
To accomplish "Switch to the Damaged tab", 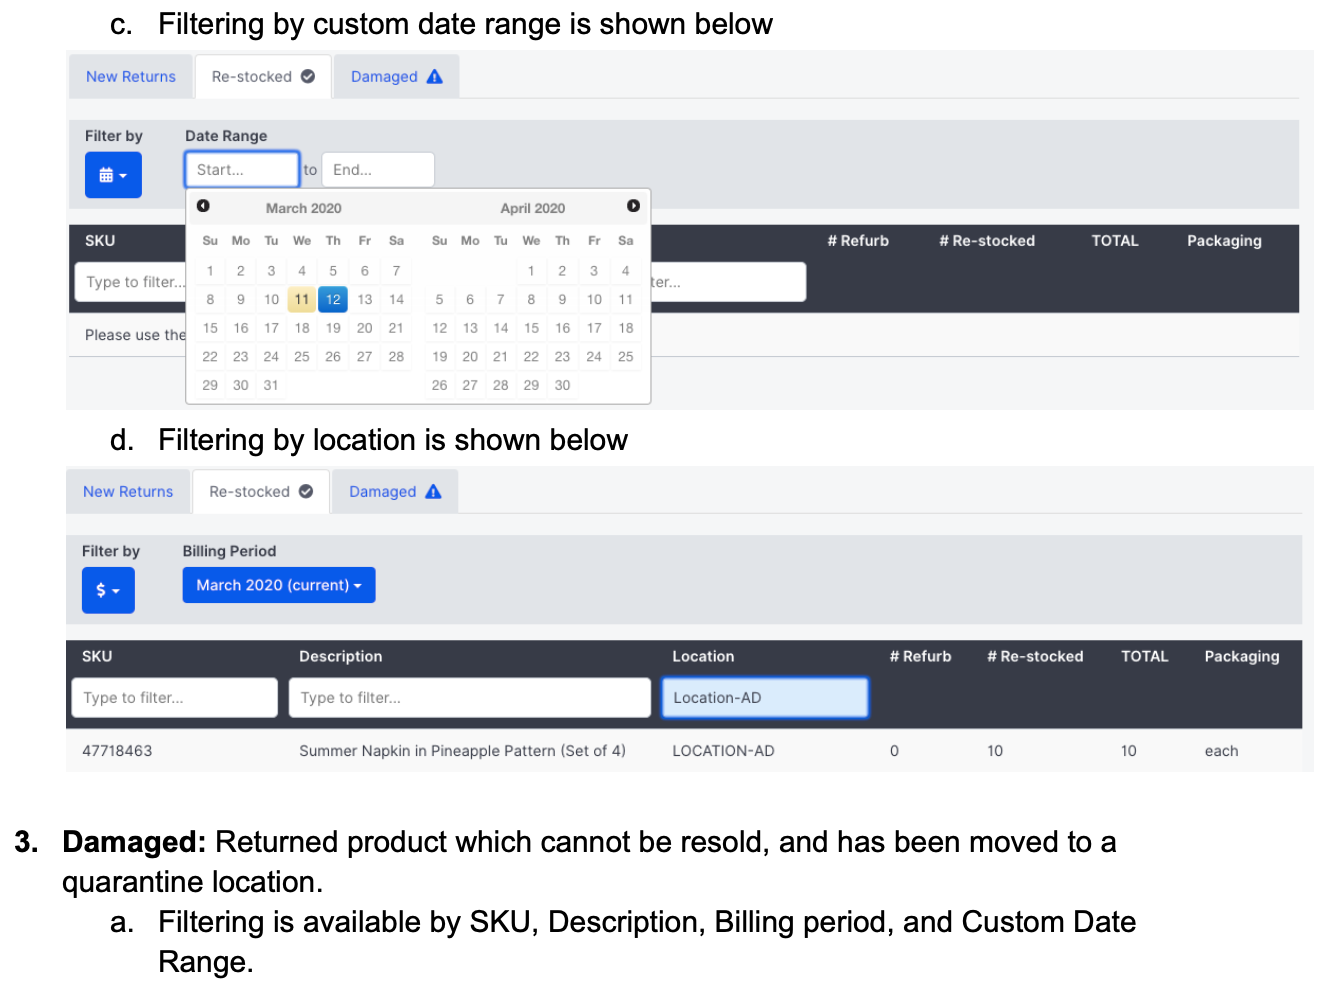I will 385,75.
